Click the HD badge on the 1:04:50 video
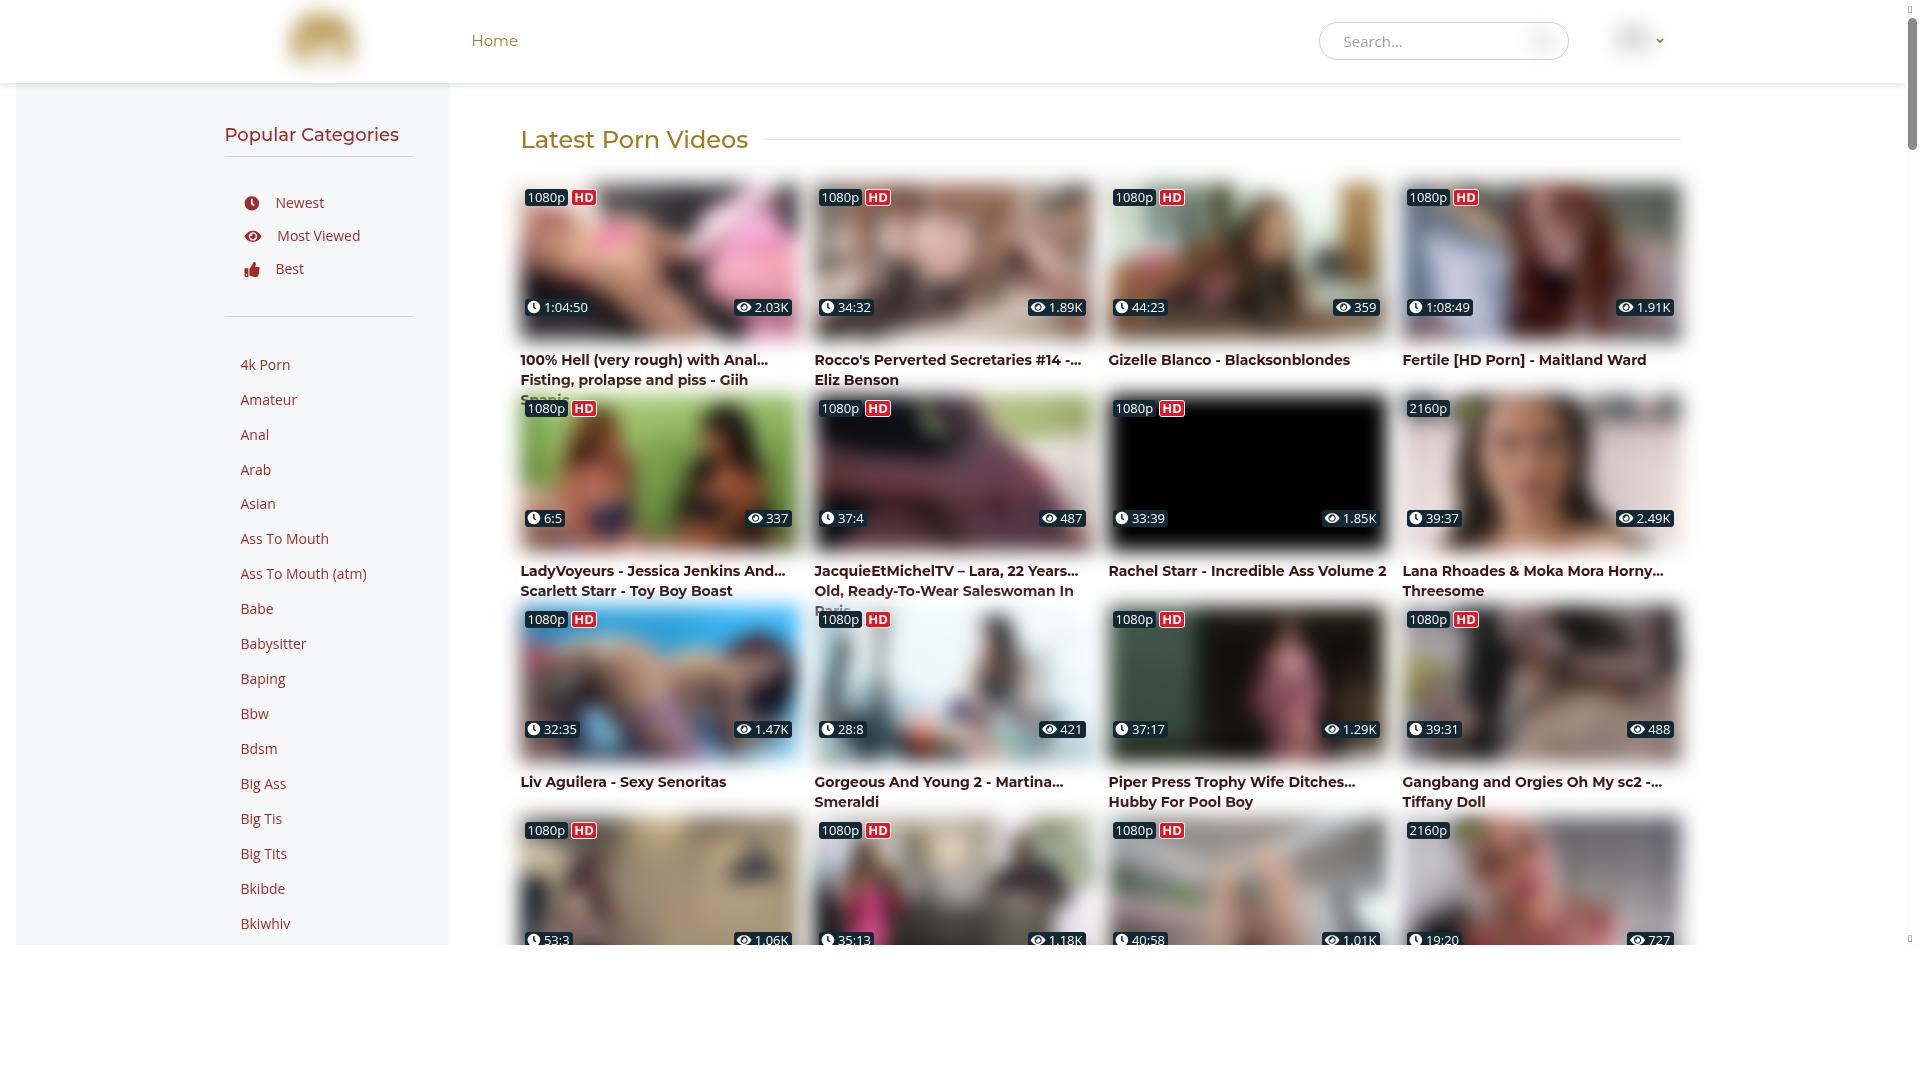Viewport: 1920px width, 1080px height. (x=584, y=198)
